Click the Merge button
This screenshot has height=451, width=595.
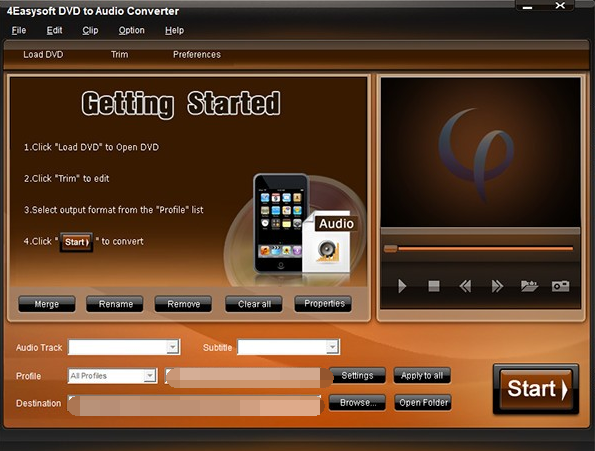point(47,304)
